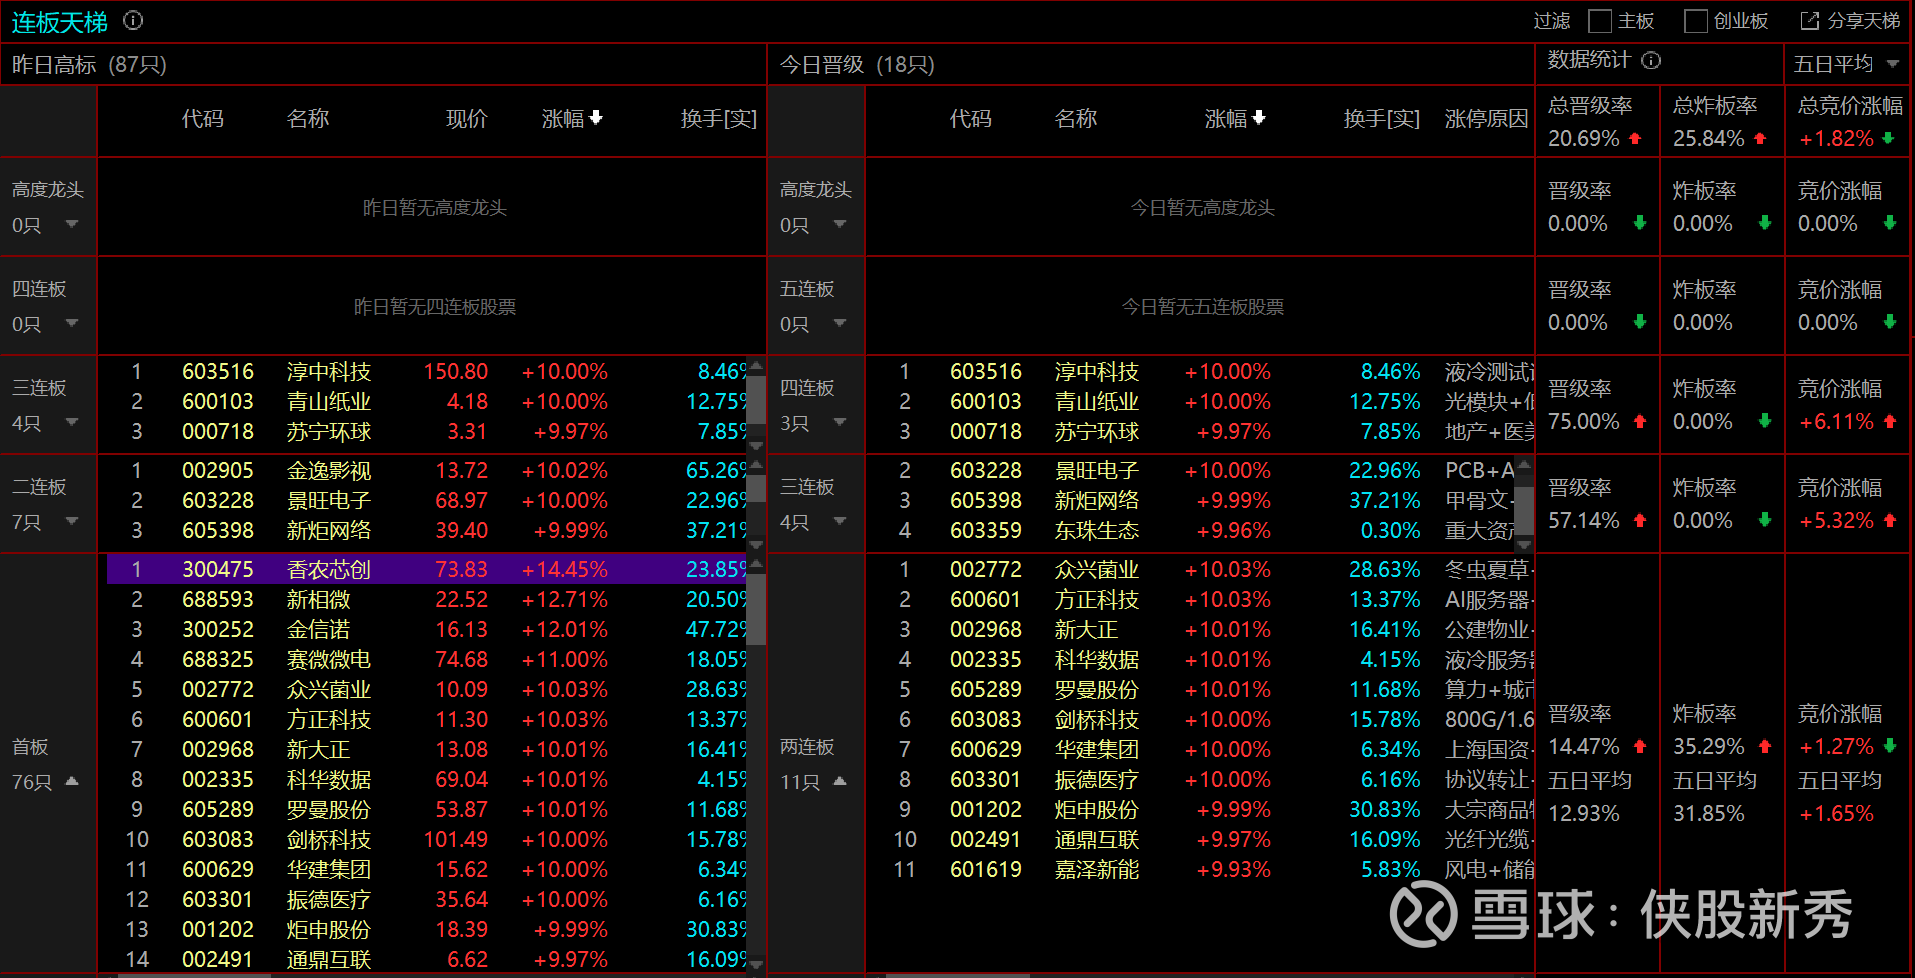Click 东珠生态 in today's 三连板 list
The width and height of the screenshot is (1915, 978).
(x=1096, y=531)
